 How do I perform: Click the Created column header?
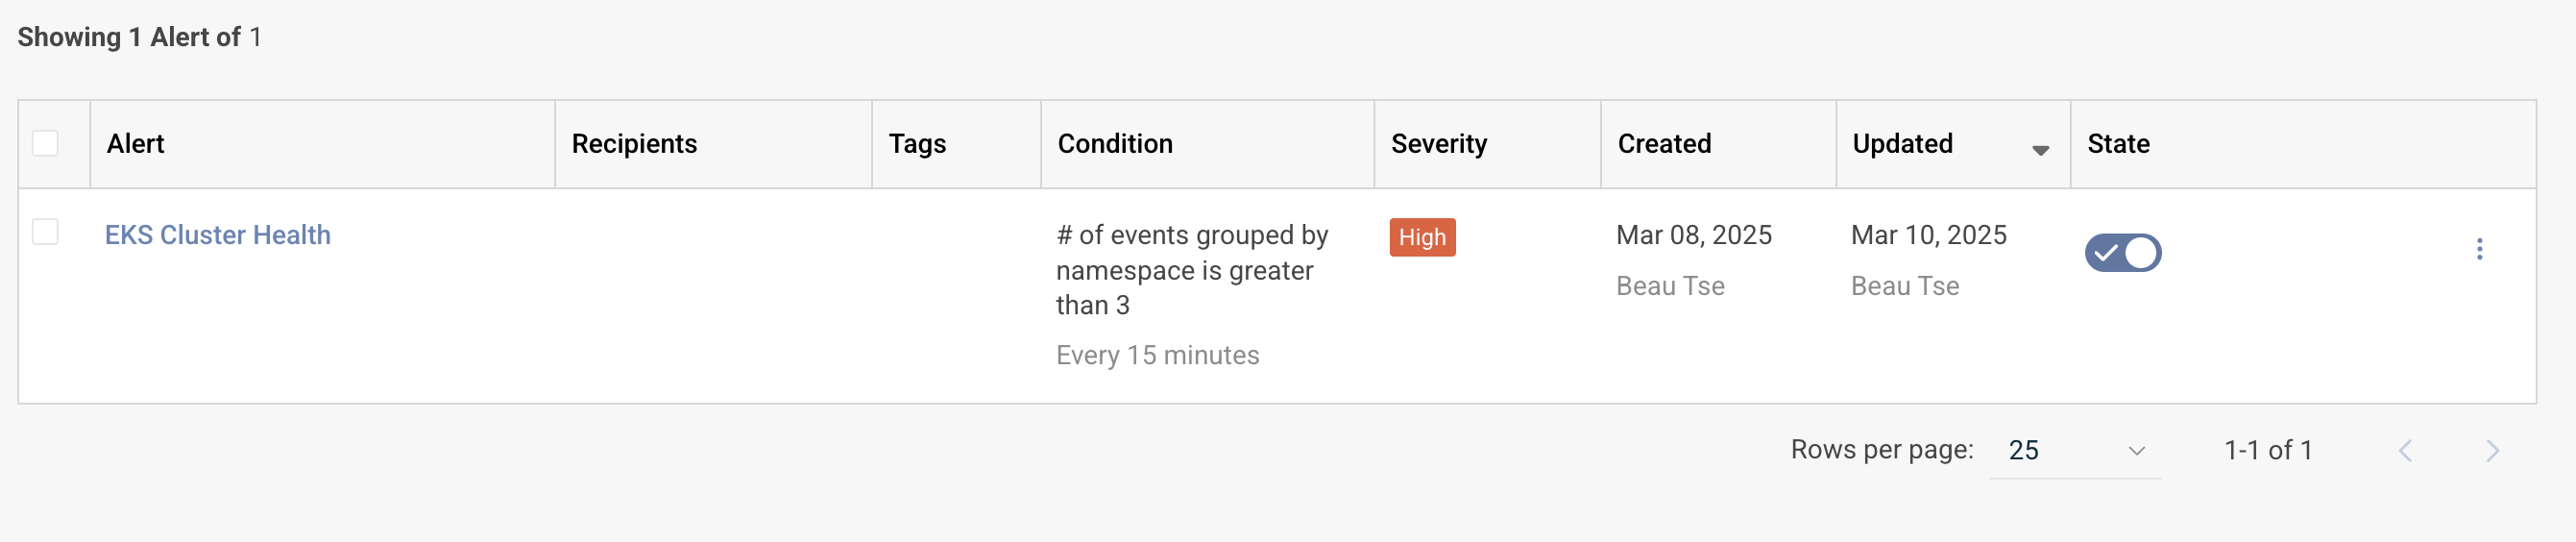point(1664,144)
